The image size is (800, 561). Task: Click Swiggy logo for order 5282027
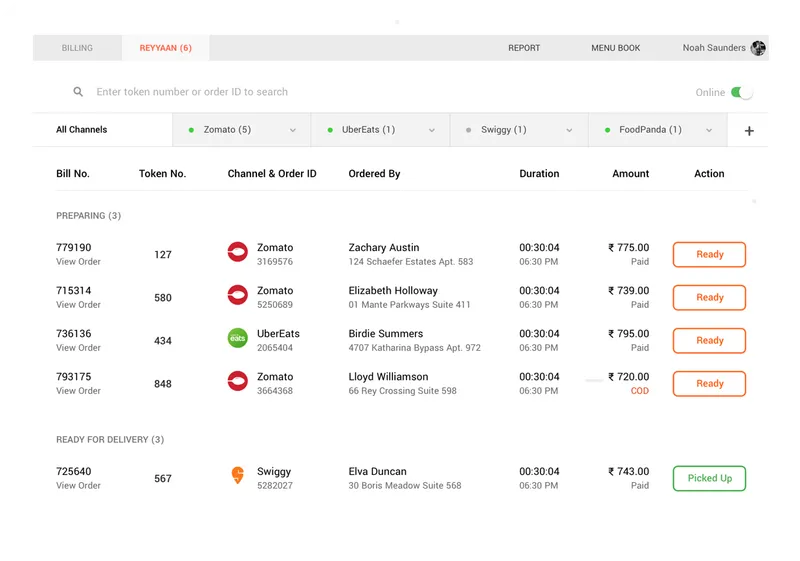click(x=237, y=475)
